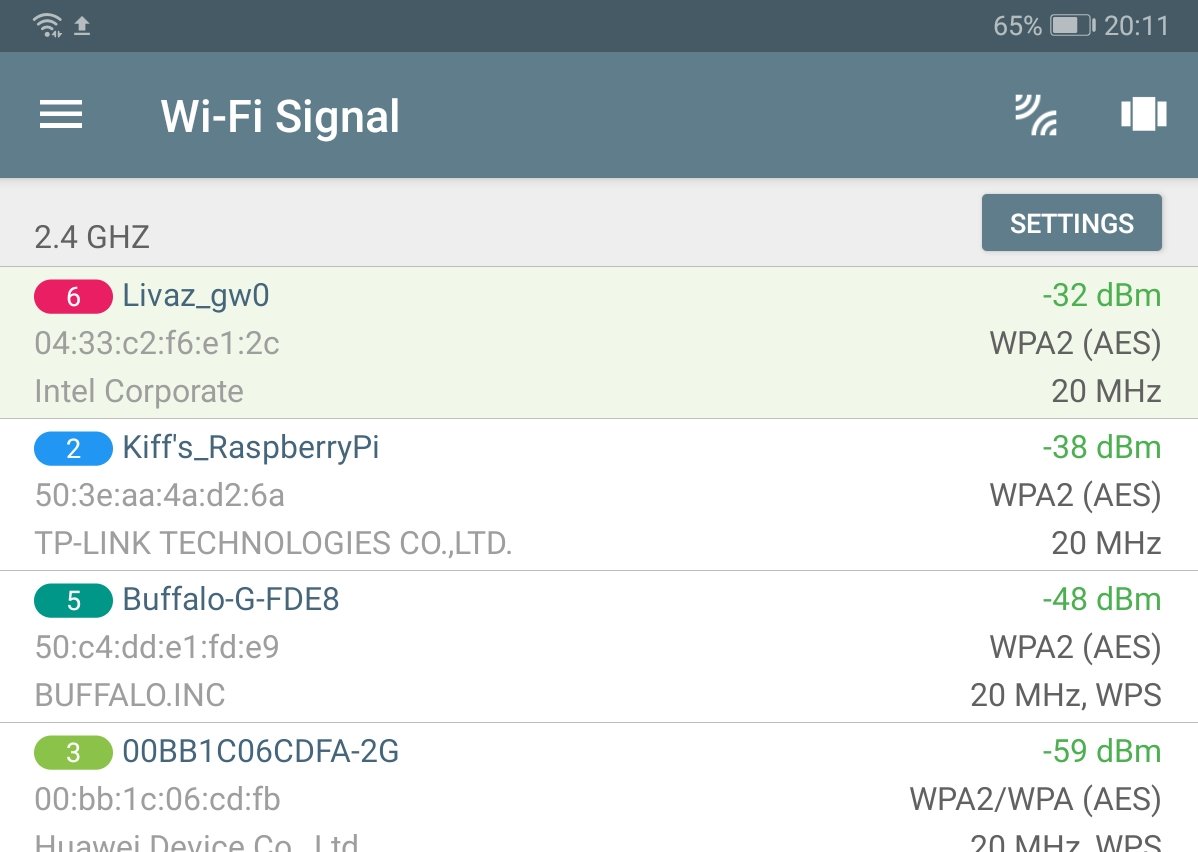The width and height of the screenshot is (1198, 852).
Task: Open the hamburger navigation menu
Action: (x=61, y=115)
